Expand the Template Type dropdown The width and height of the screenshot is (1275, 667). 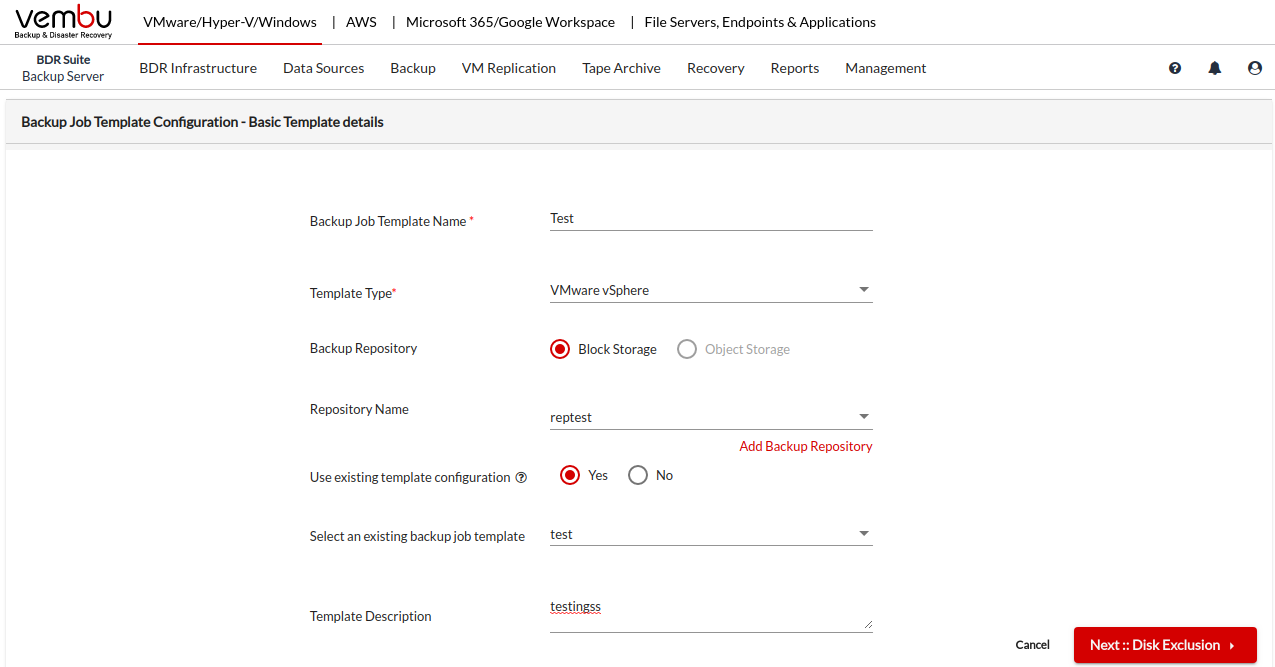[x=711, y=291]
